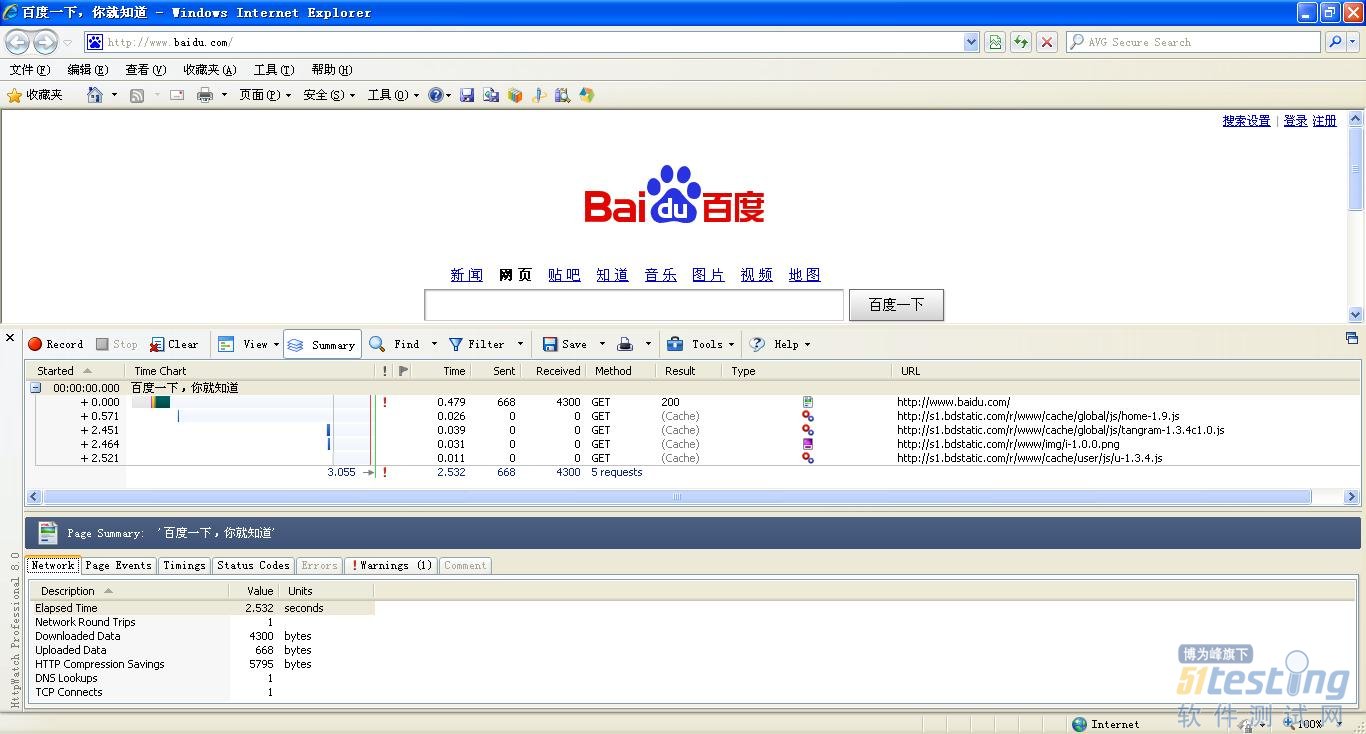1366x734 pixels.
Task: Click the Baidu logo image
Action: (674, 195)
